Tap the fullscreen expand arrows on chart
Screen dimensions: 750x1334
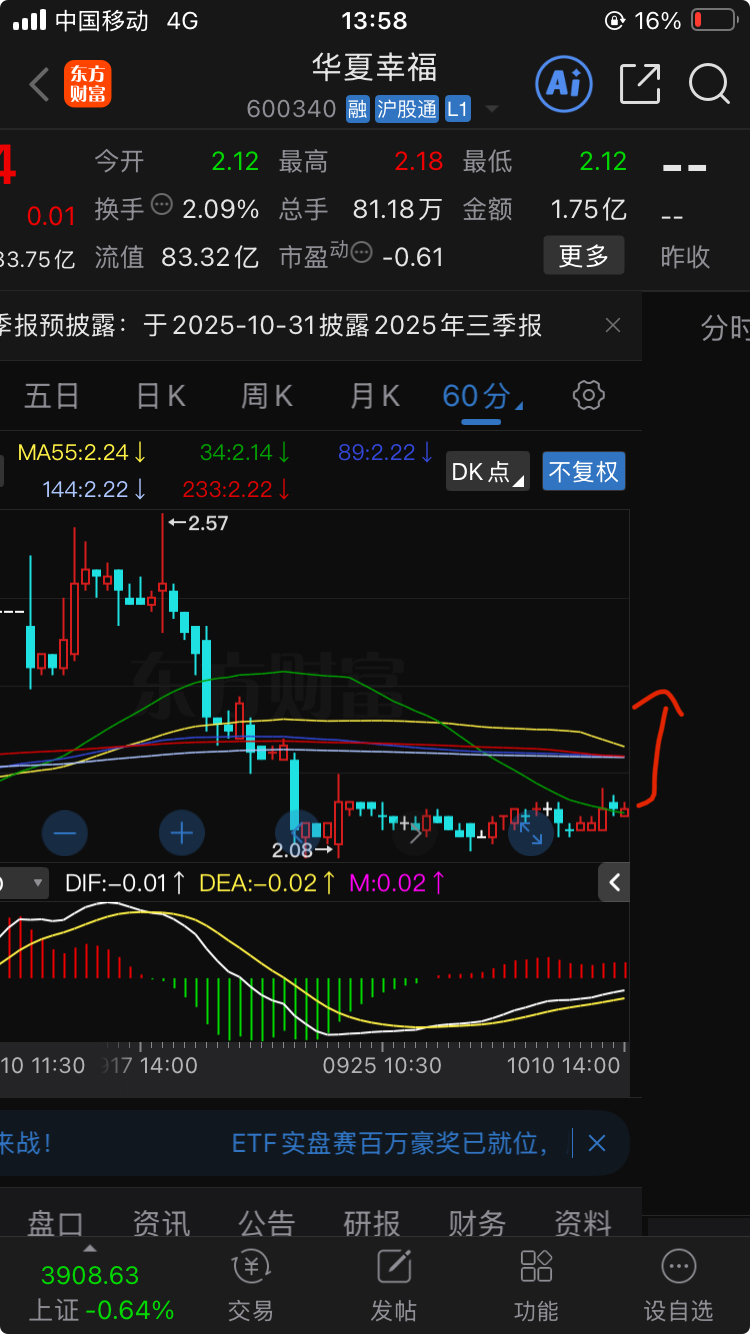tap(531, 833)
